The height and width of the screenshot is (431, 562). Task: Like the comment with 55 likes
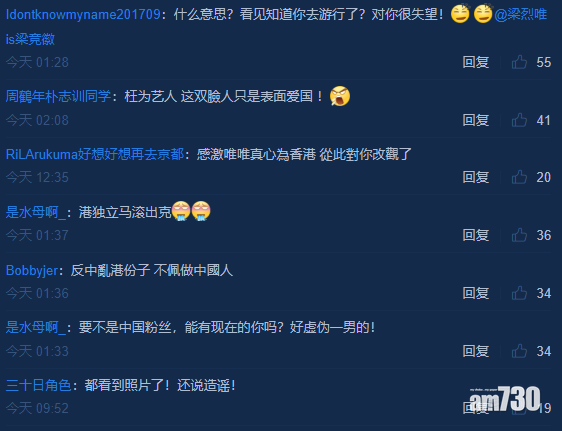click(x=519, y=62)
